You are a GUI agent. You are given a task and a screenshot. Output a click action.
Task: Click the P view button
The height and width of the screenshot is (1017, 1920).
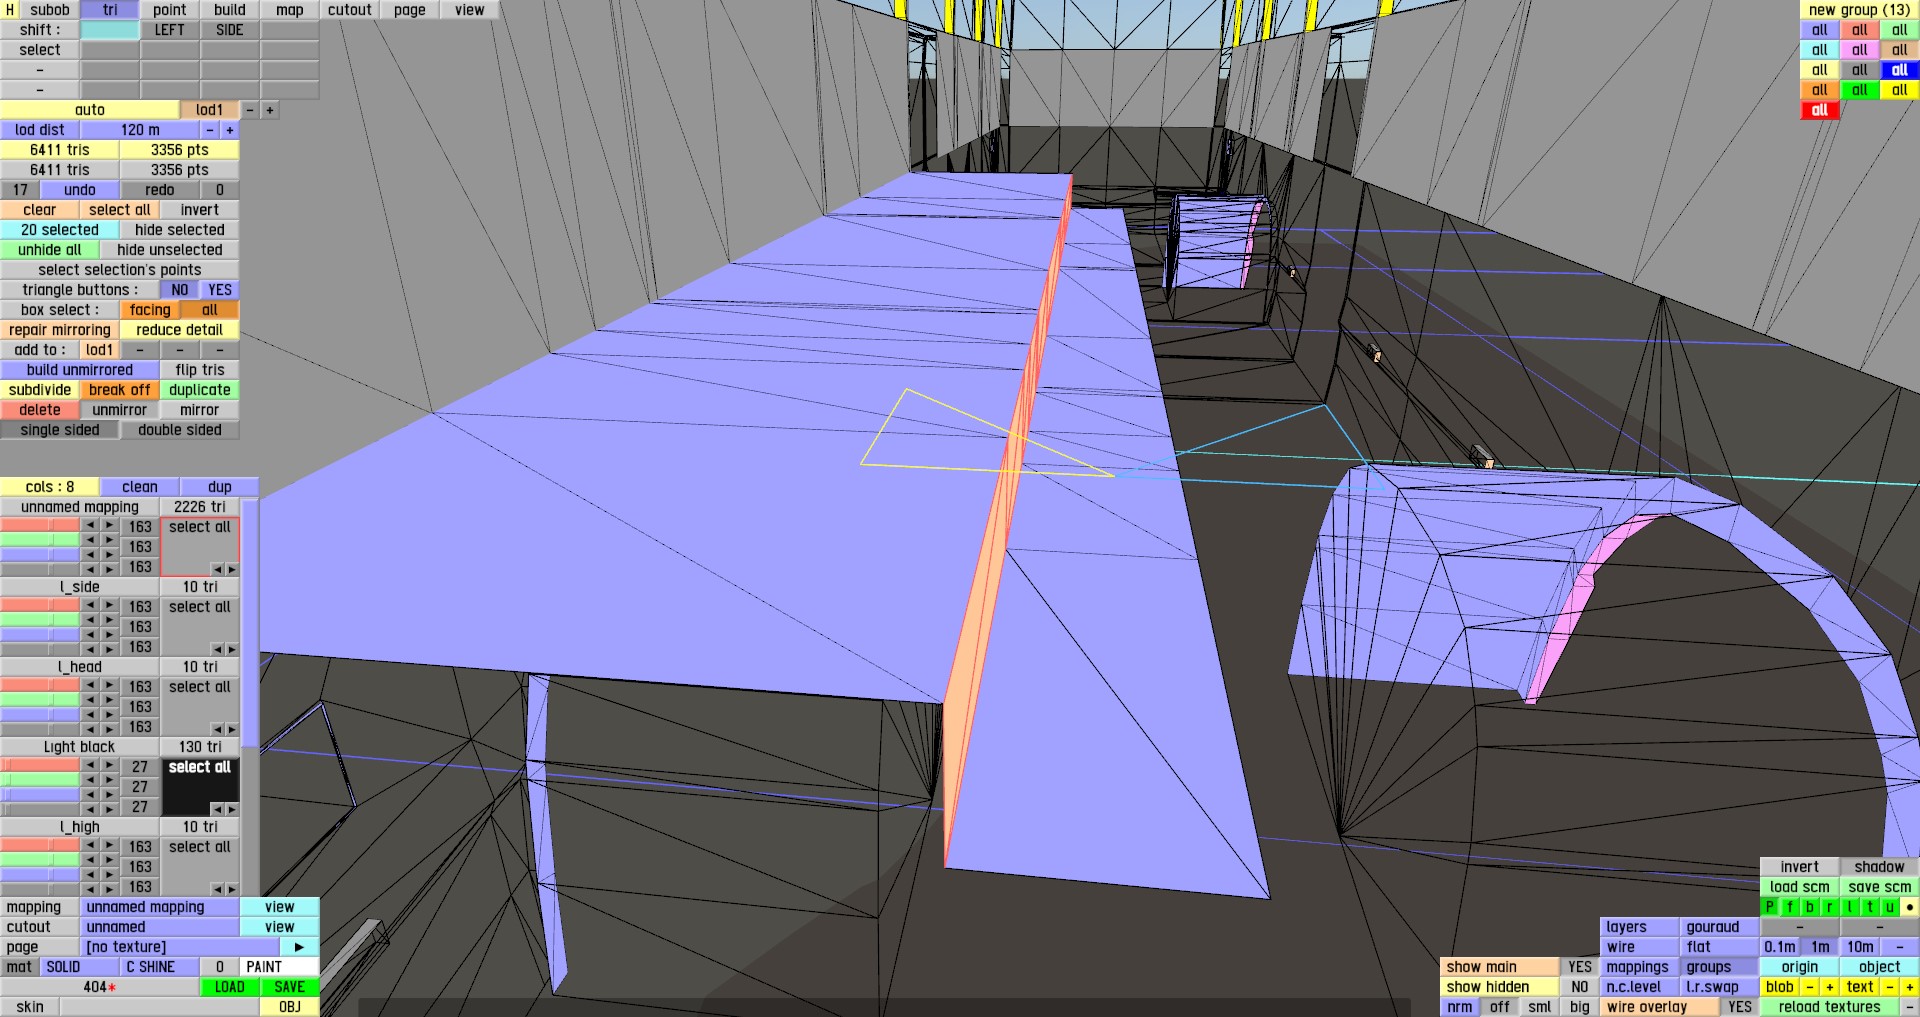click(1770, 907)
